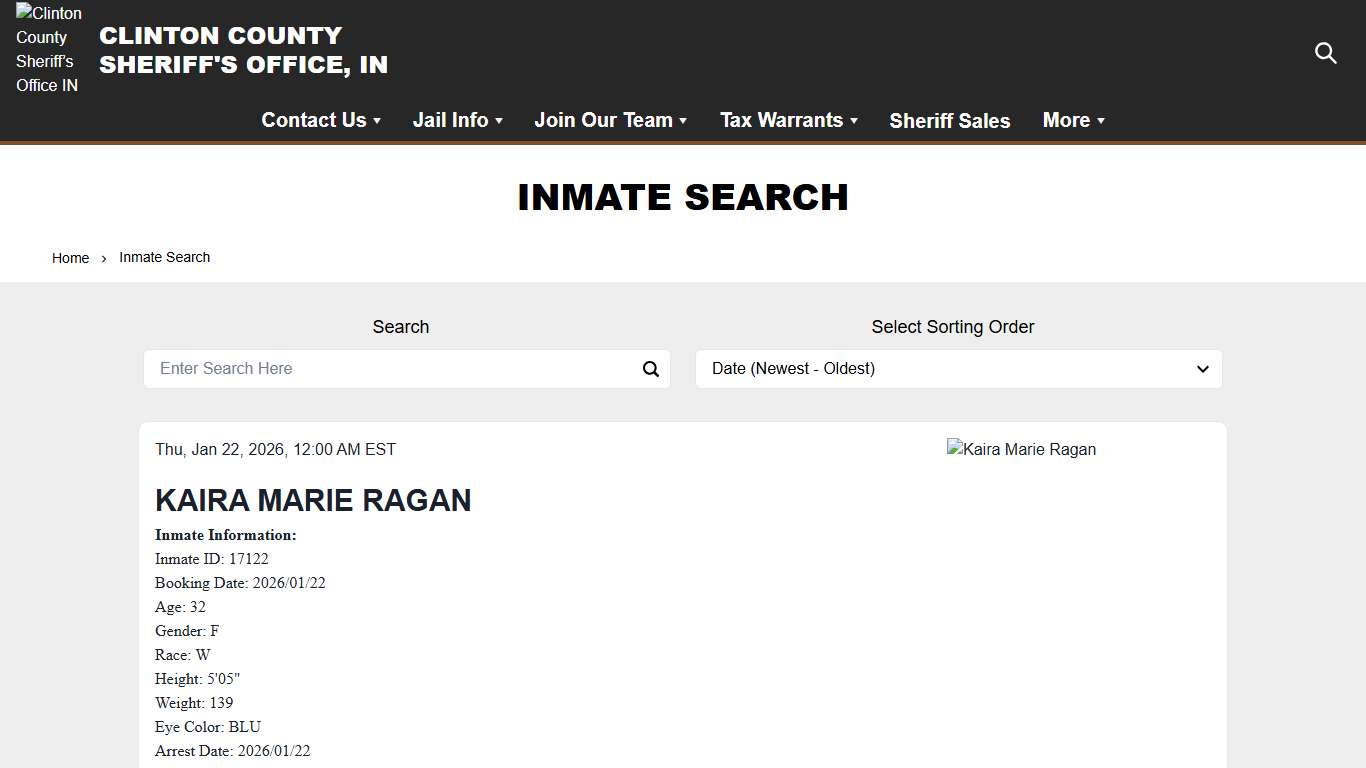The height and width of the screenshot is (768, 1366).
Task: Click the Inmate Search breadcrumb item
Action: [x=164, y=257]
